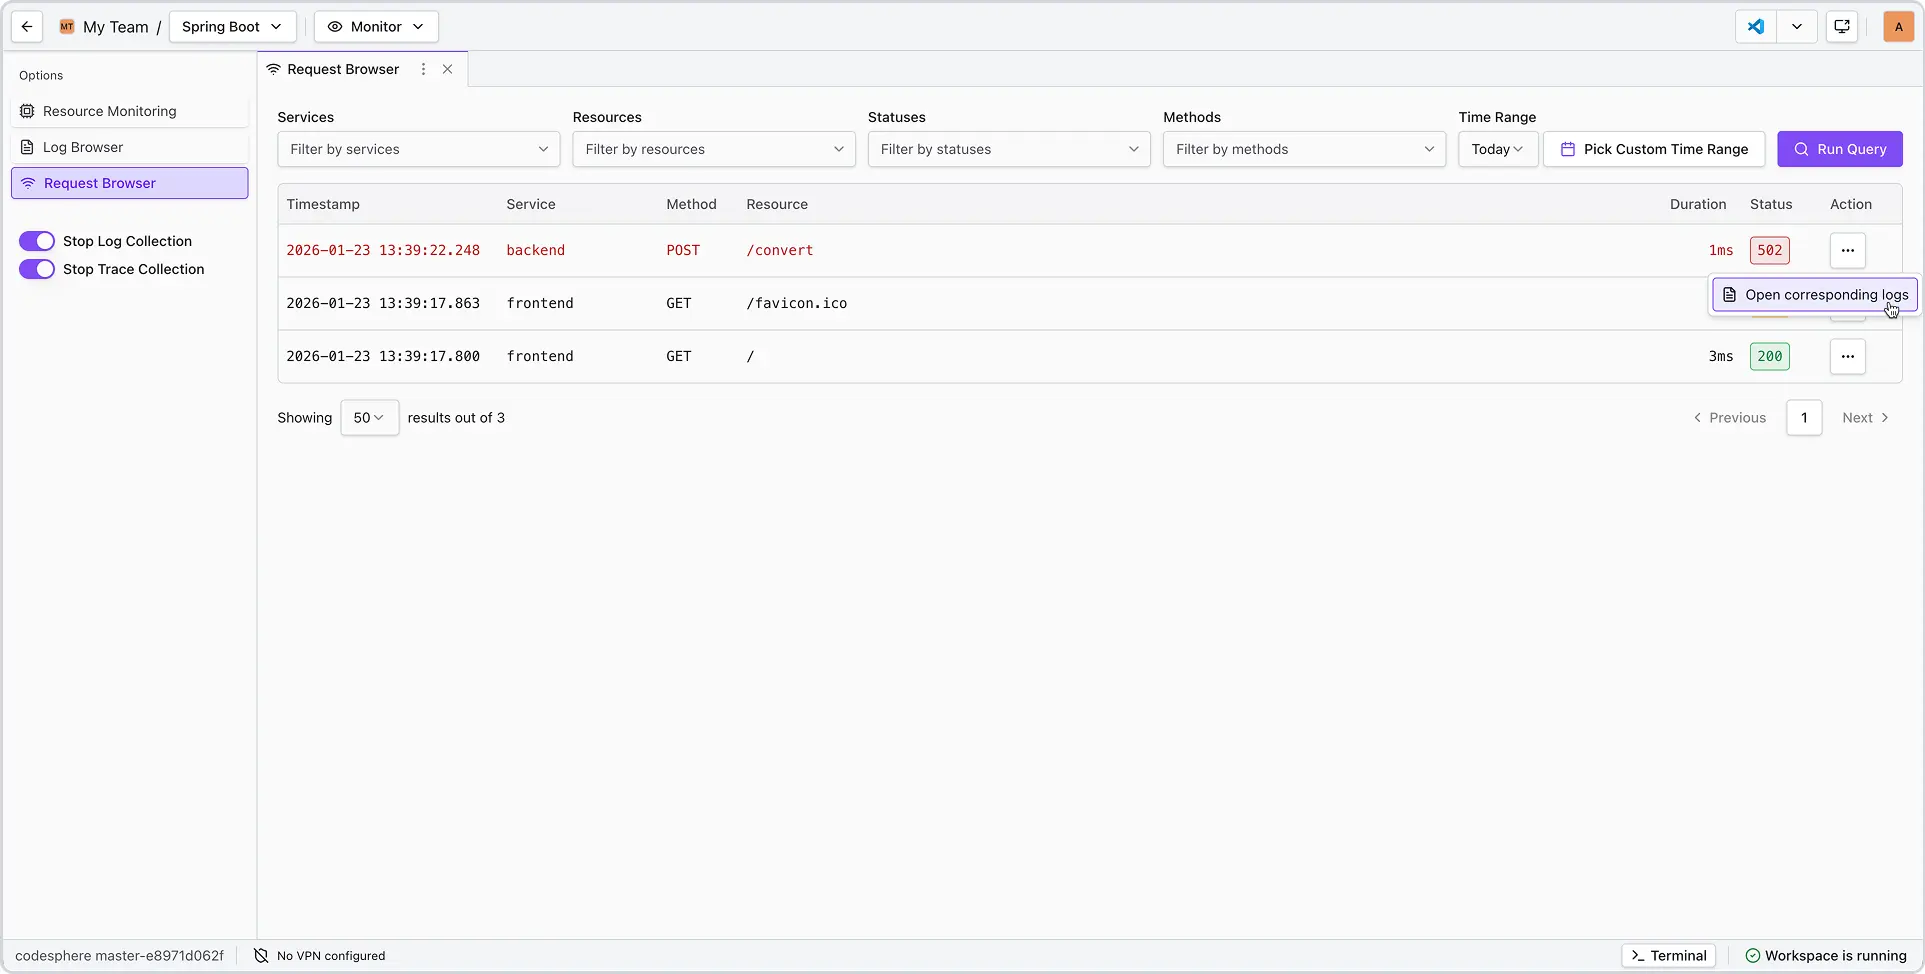Expand the Filter by services dropdown
Screen dimensions: 1925x974
point(418,149)
